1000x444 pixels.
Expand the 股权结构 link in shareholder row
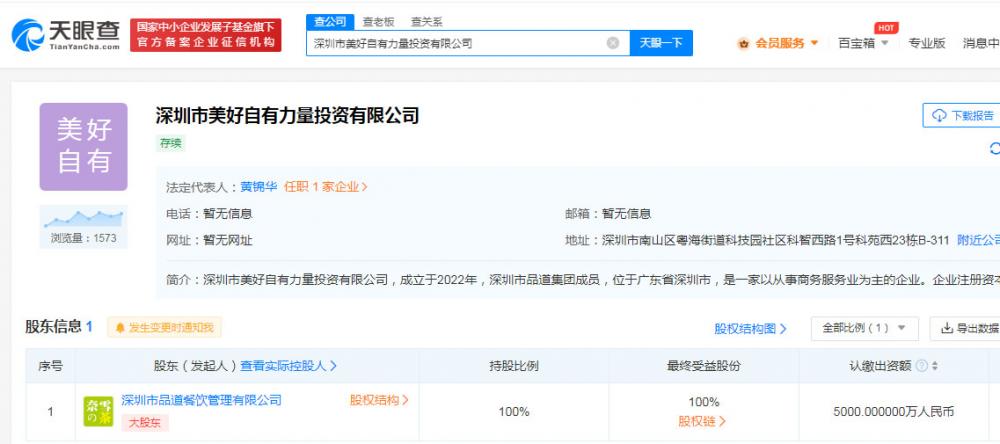tap(379, 401)
